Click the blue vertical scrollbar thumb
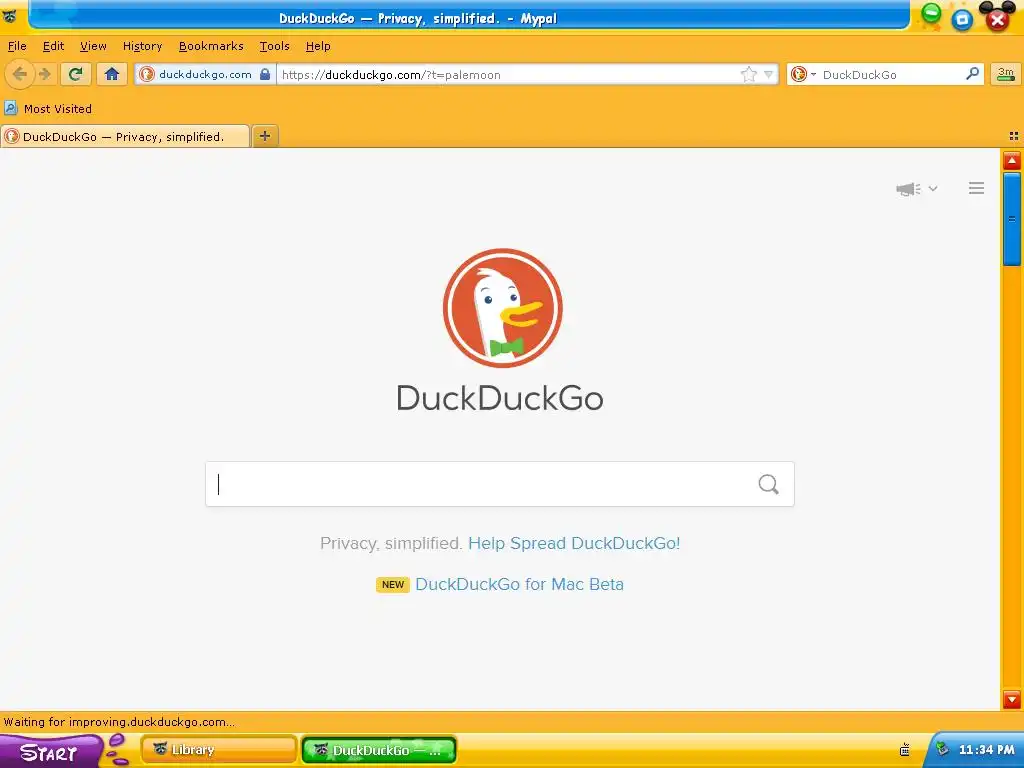The height and width of the screenshot is (768, 1024). 1012,219
